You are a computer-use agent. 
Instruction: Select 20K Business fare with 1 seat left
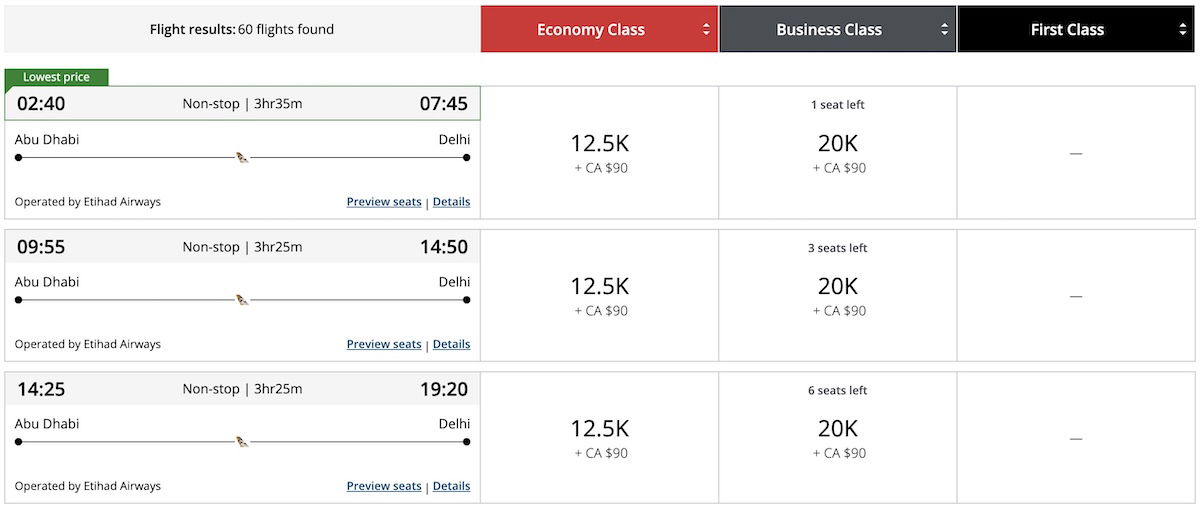coord(838,153)
